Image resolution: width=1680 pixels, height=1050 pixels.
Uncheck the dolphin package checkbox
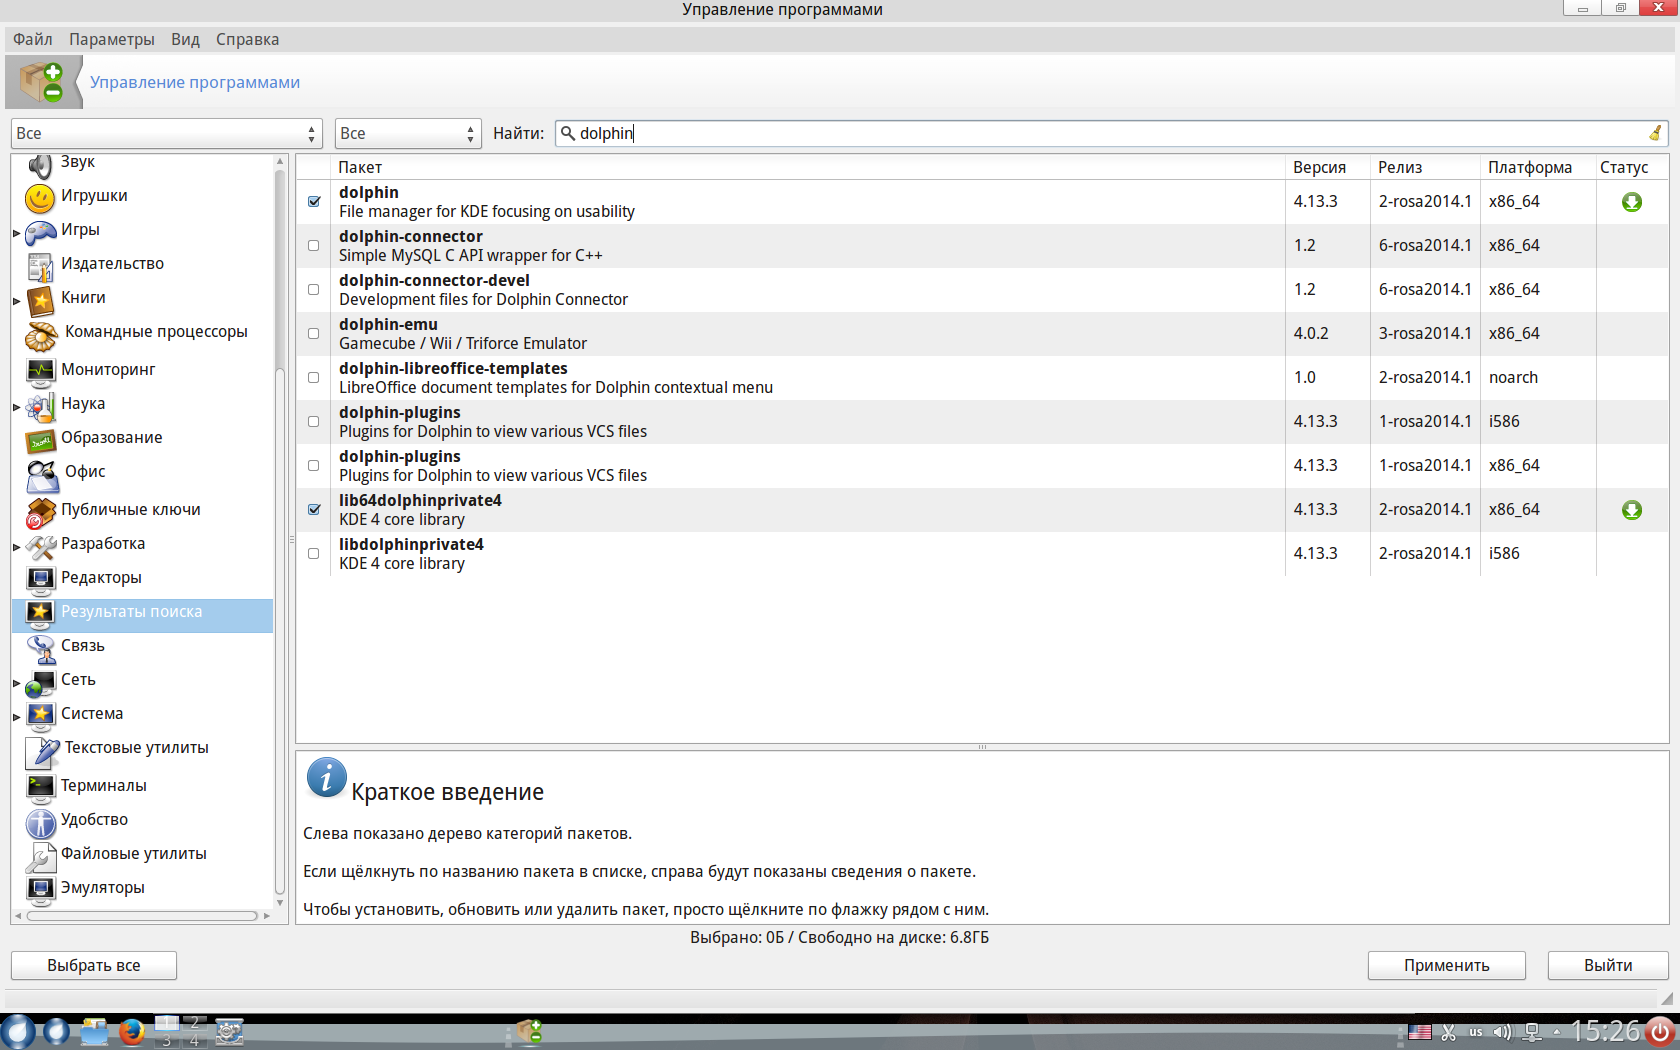coord(314,202)
